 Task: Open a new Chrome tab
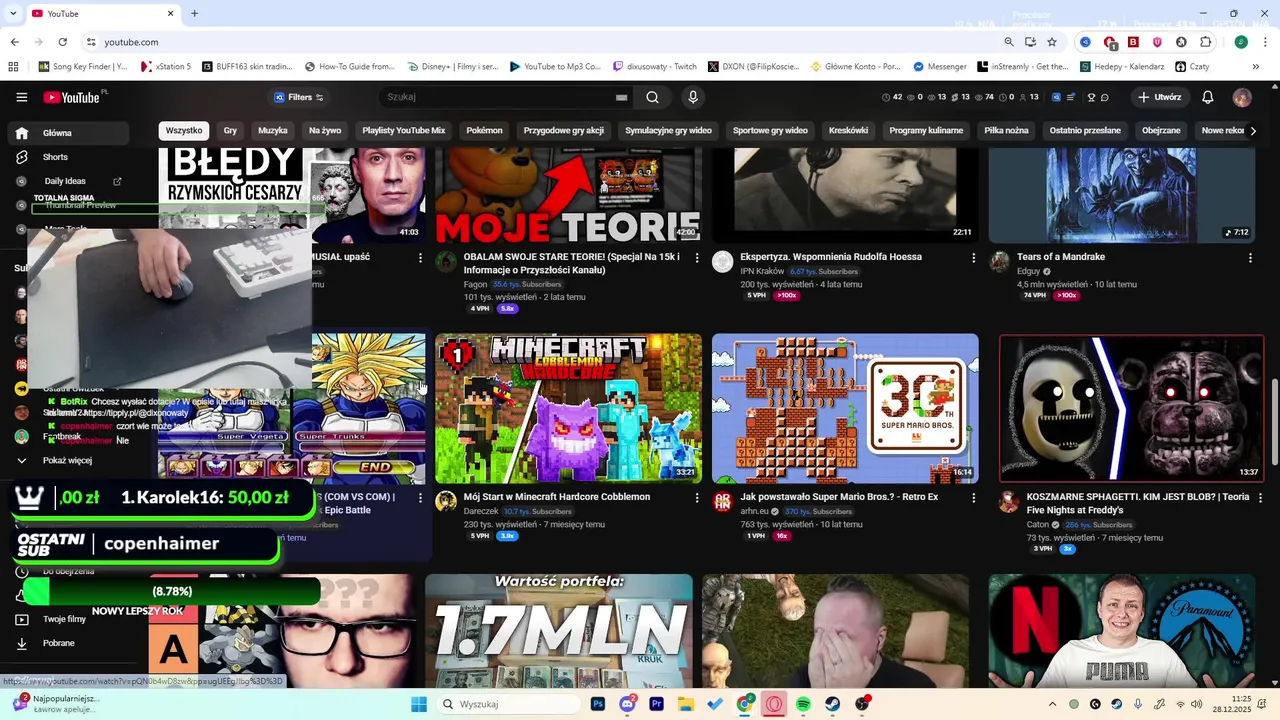pyautogui.click(x=194, y=14)
